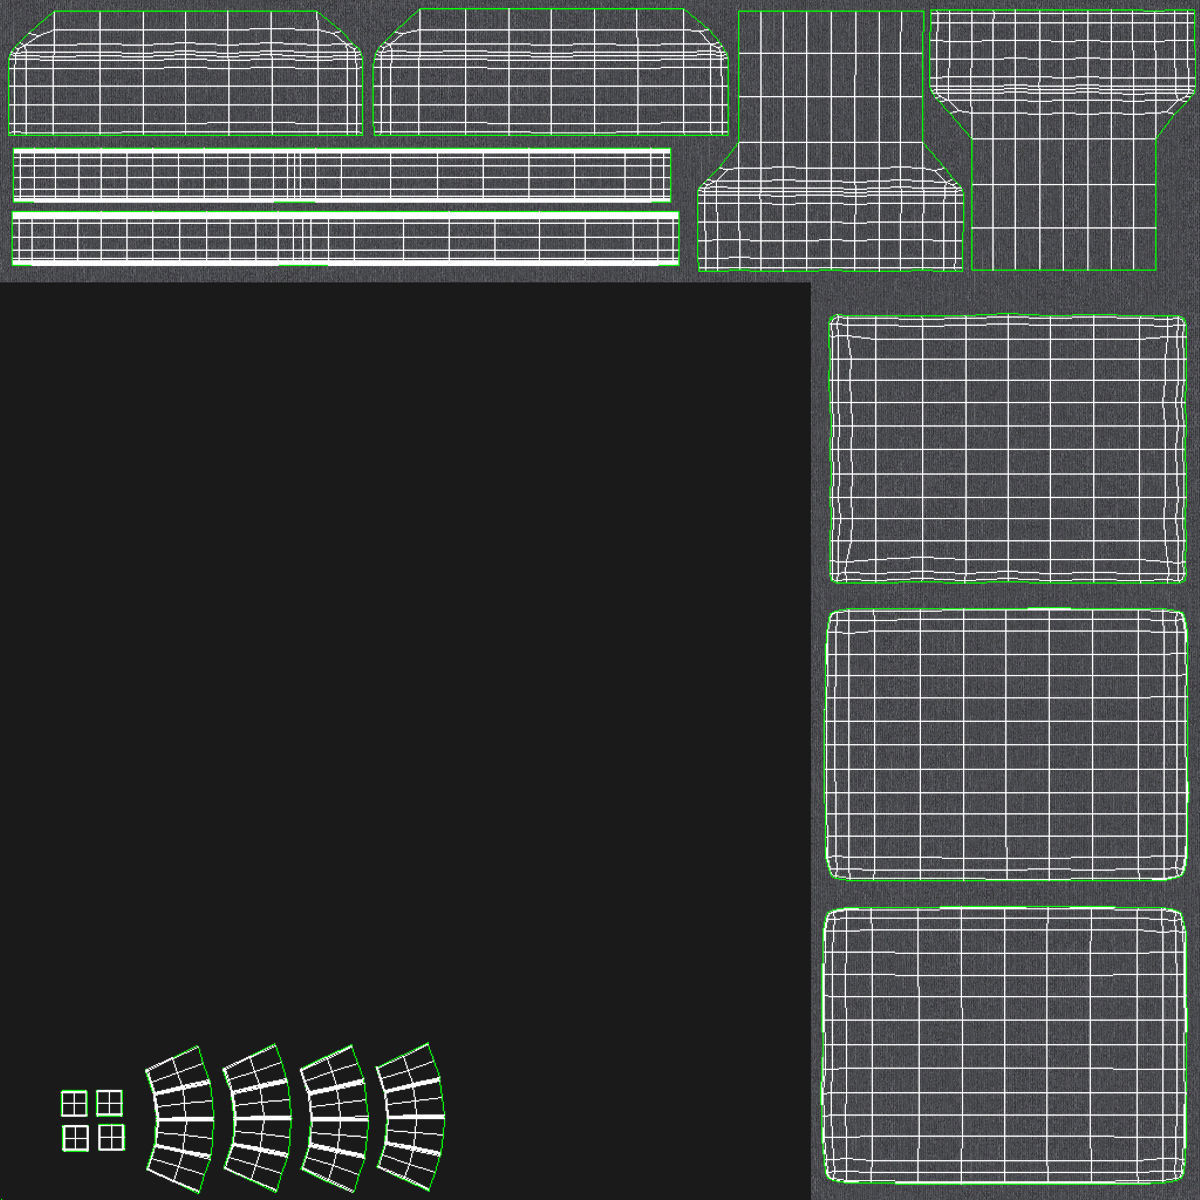Select the middle large rounded-rectangle UV island

1006,745
